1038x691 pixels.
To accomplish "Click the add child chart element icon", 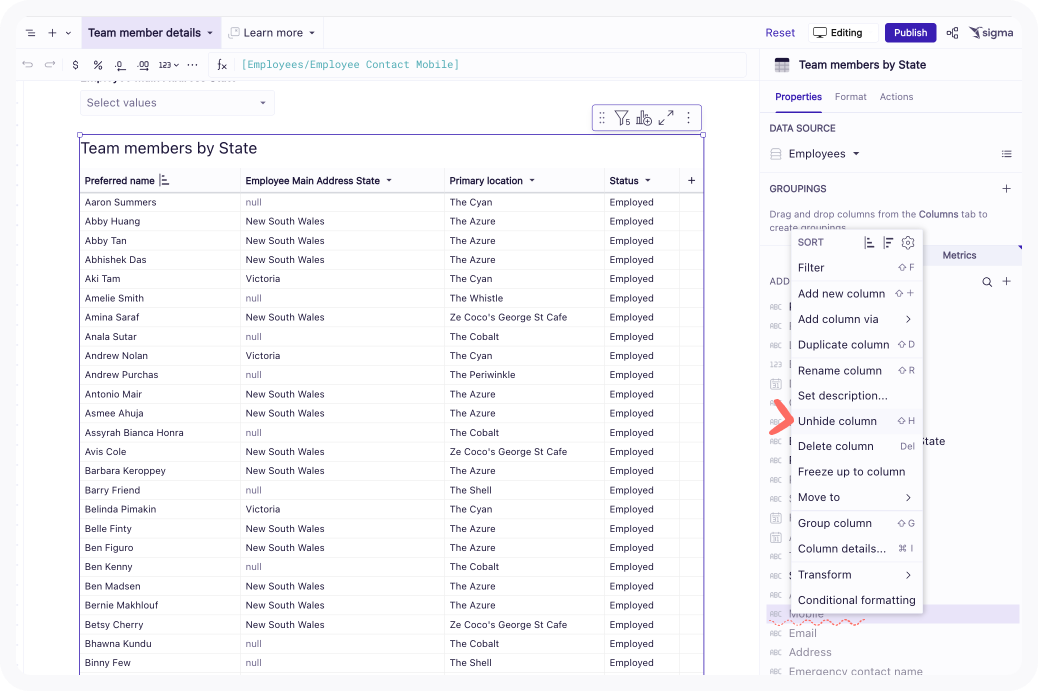I will click(x=644, y=118).
